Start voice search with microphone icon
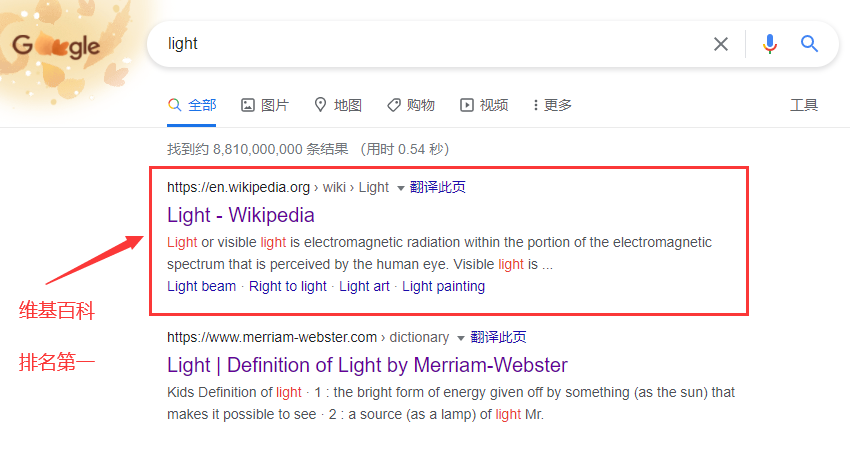This screenshot has height=458, width=850. coord(769,44)
